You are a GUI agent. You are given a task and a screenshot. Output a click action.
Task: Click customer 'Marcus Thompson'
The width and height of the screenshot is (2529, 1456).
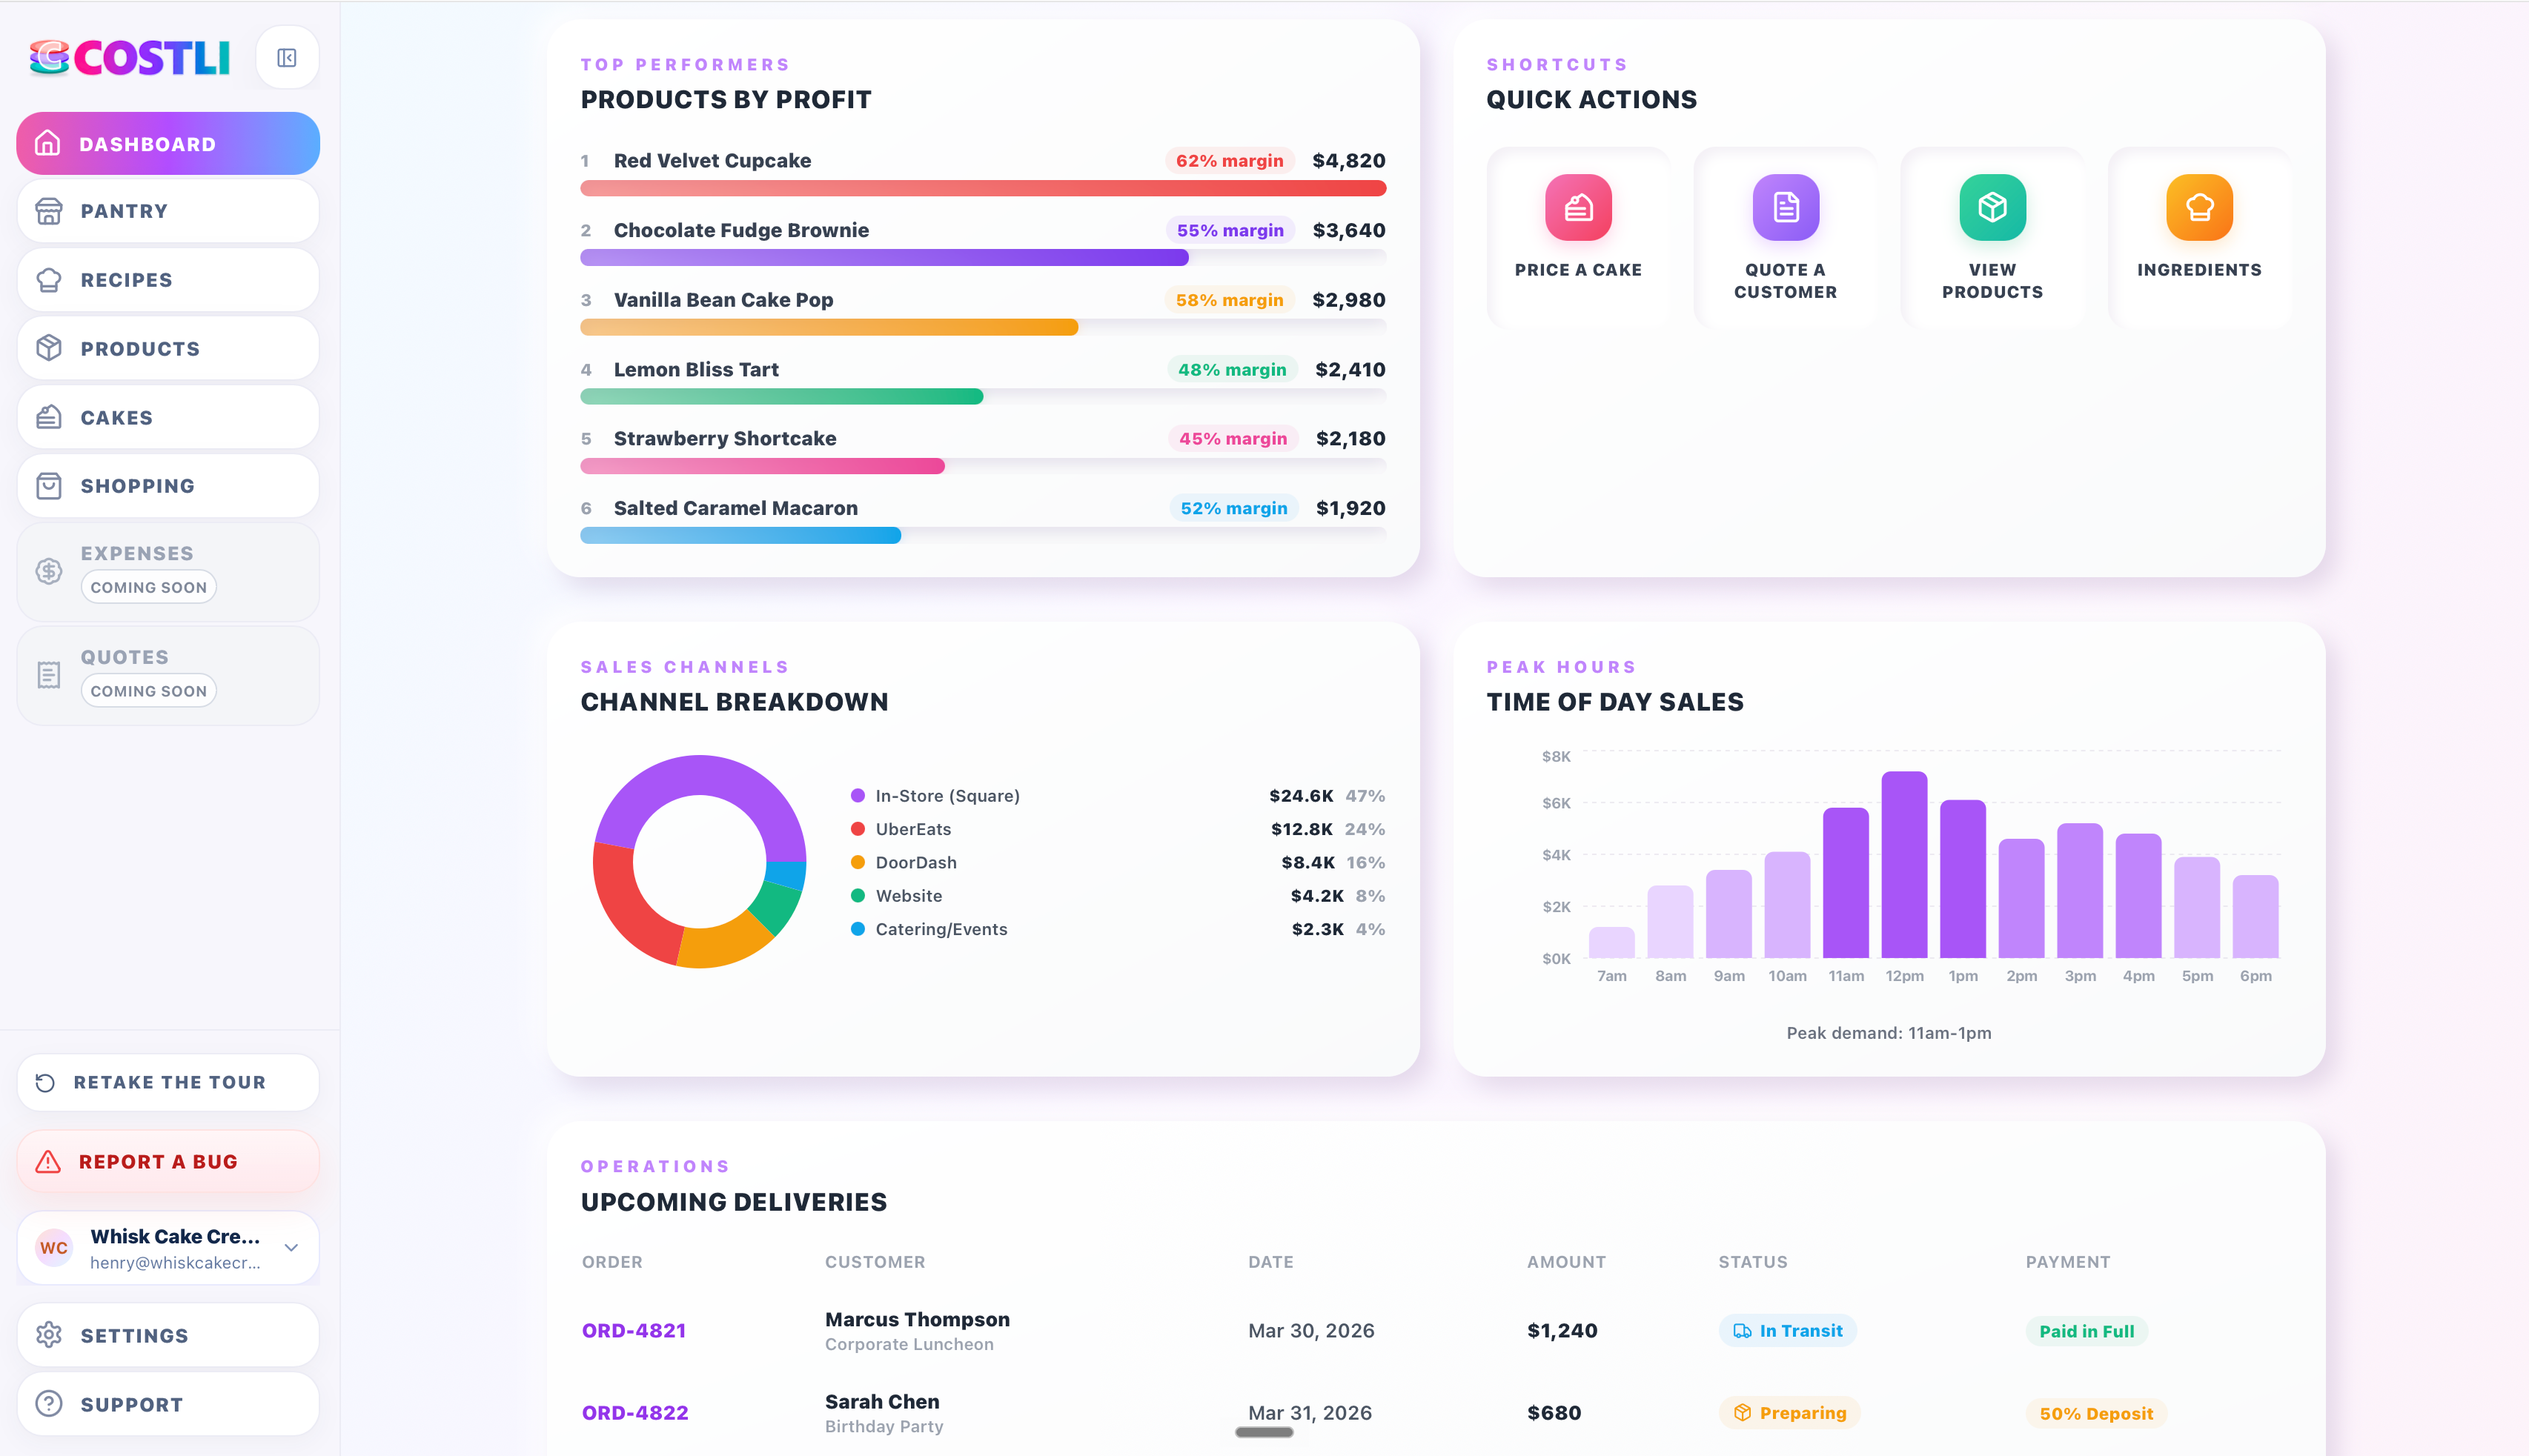point(917,1320)
